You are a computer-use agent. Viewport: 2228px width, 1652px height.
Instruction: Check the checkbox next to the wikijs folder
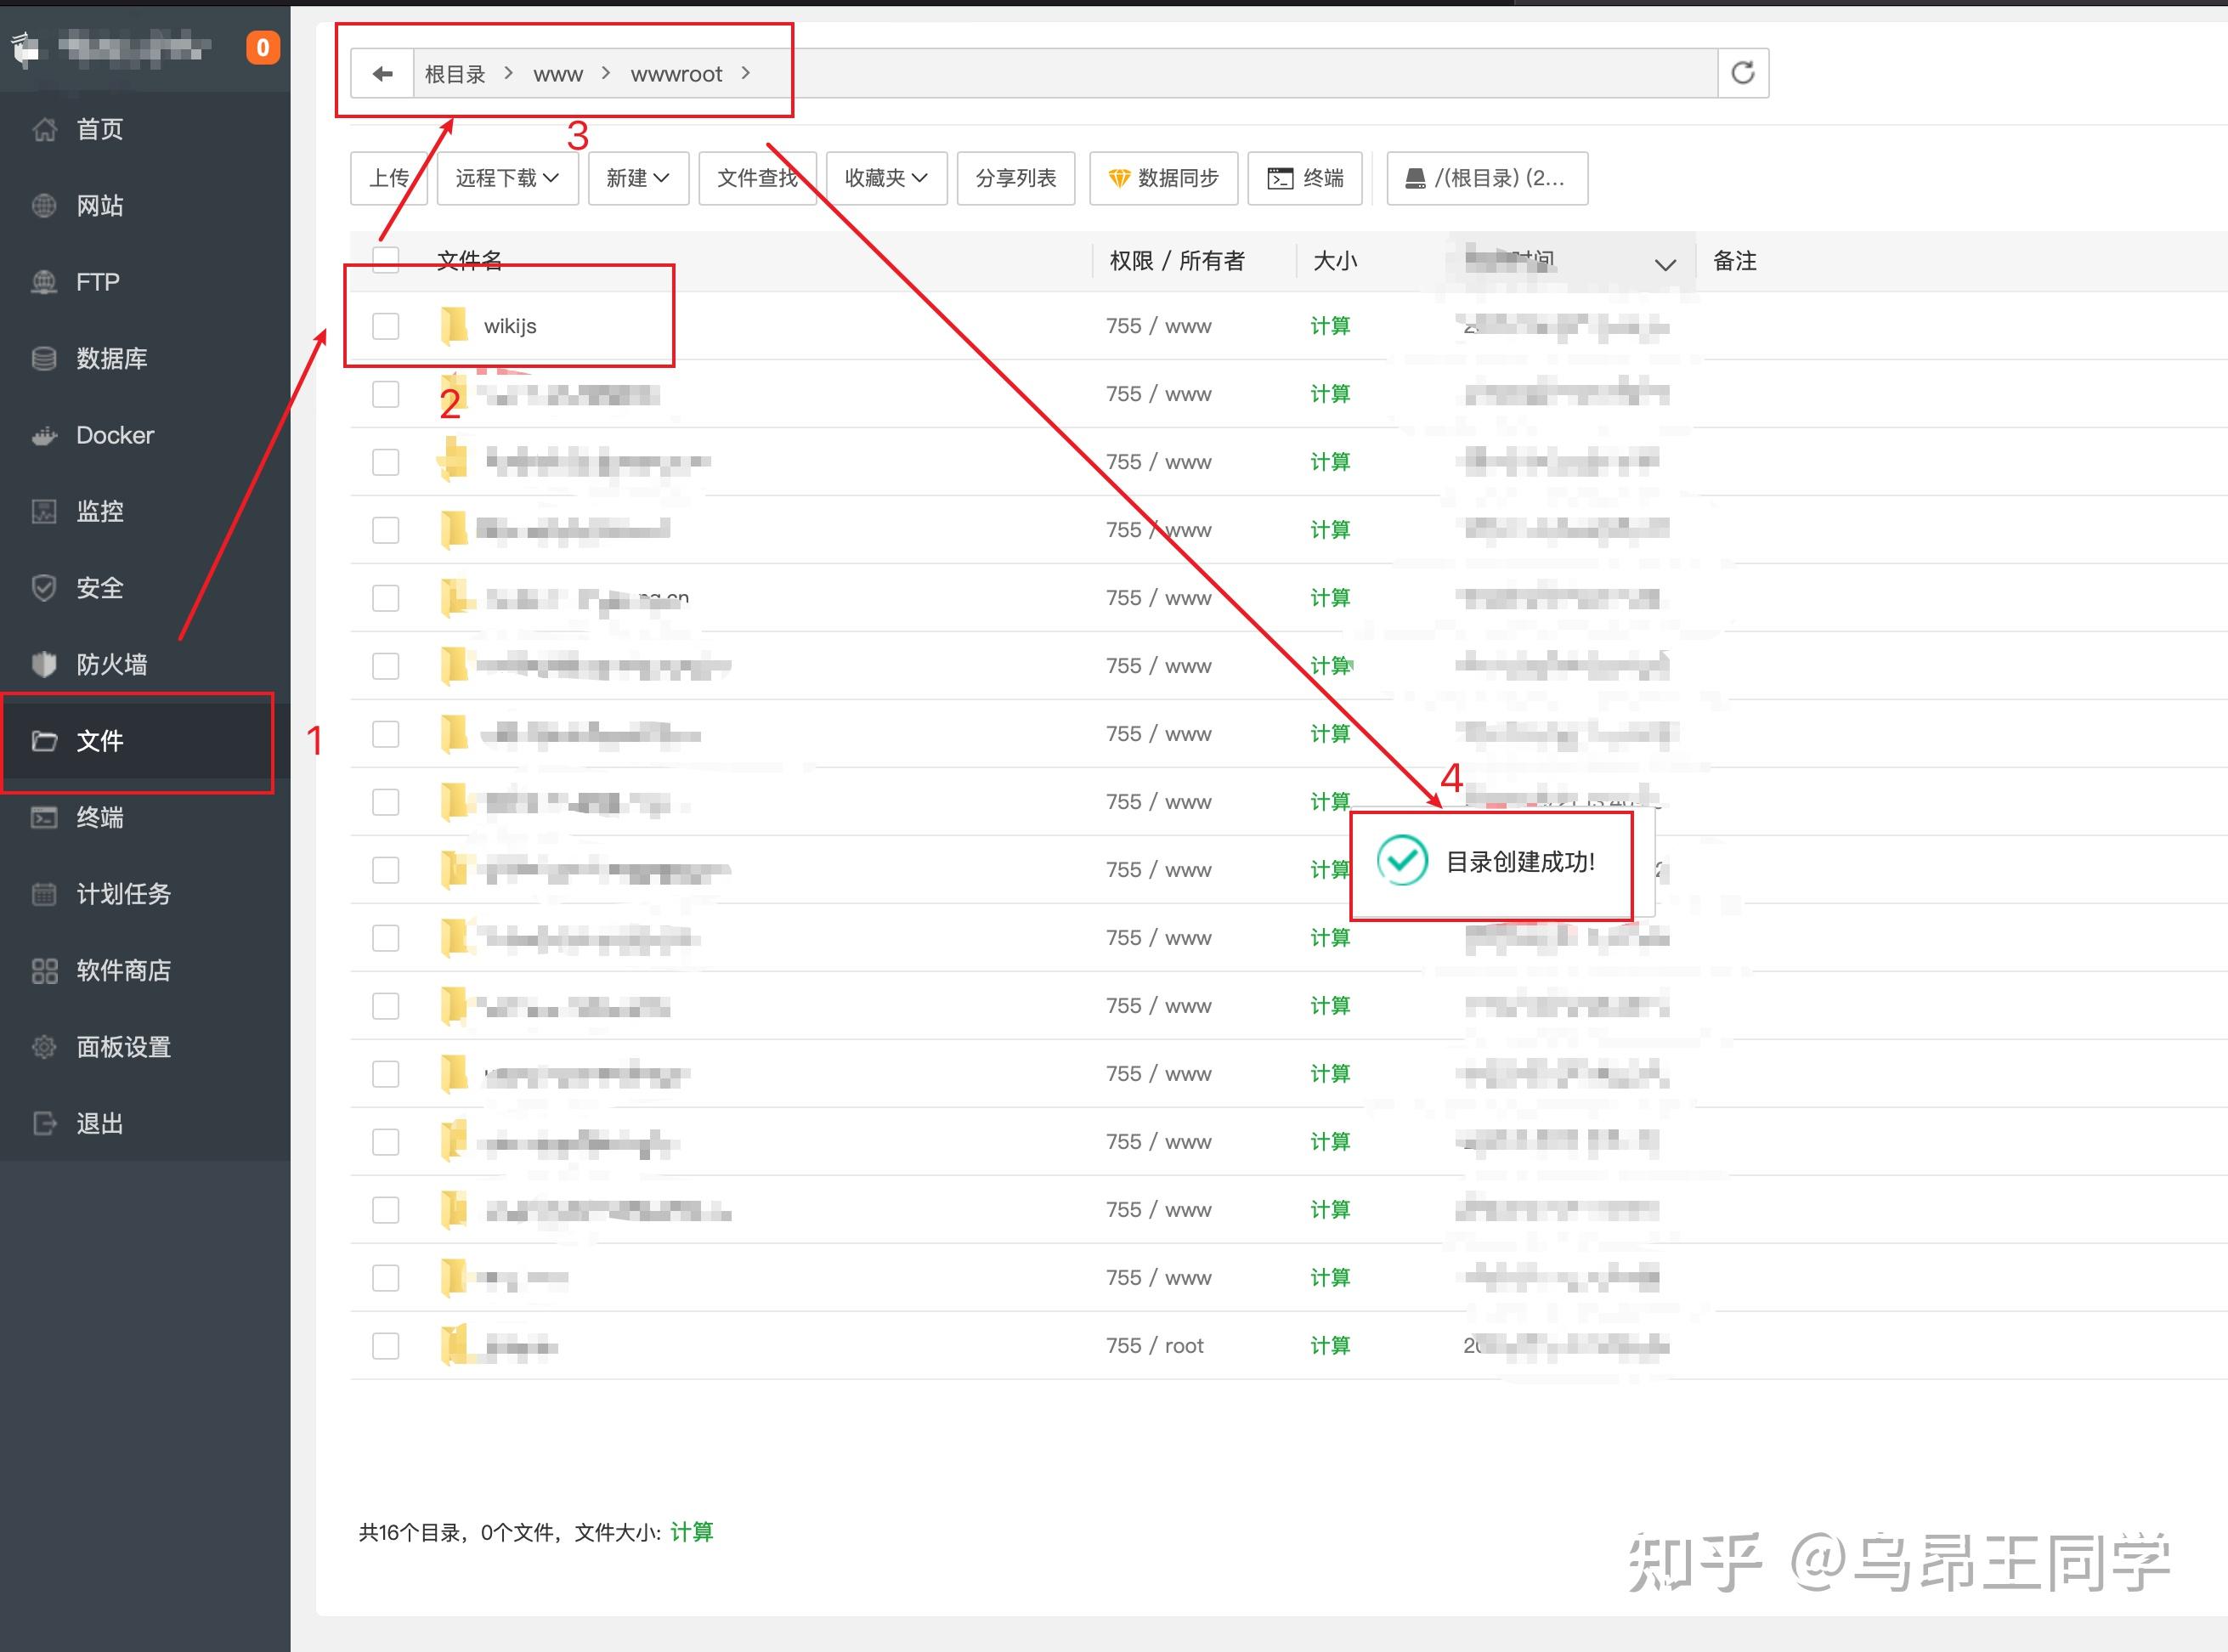click(x=385, y=325)
